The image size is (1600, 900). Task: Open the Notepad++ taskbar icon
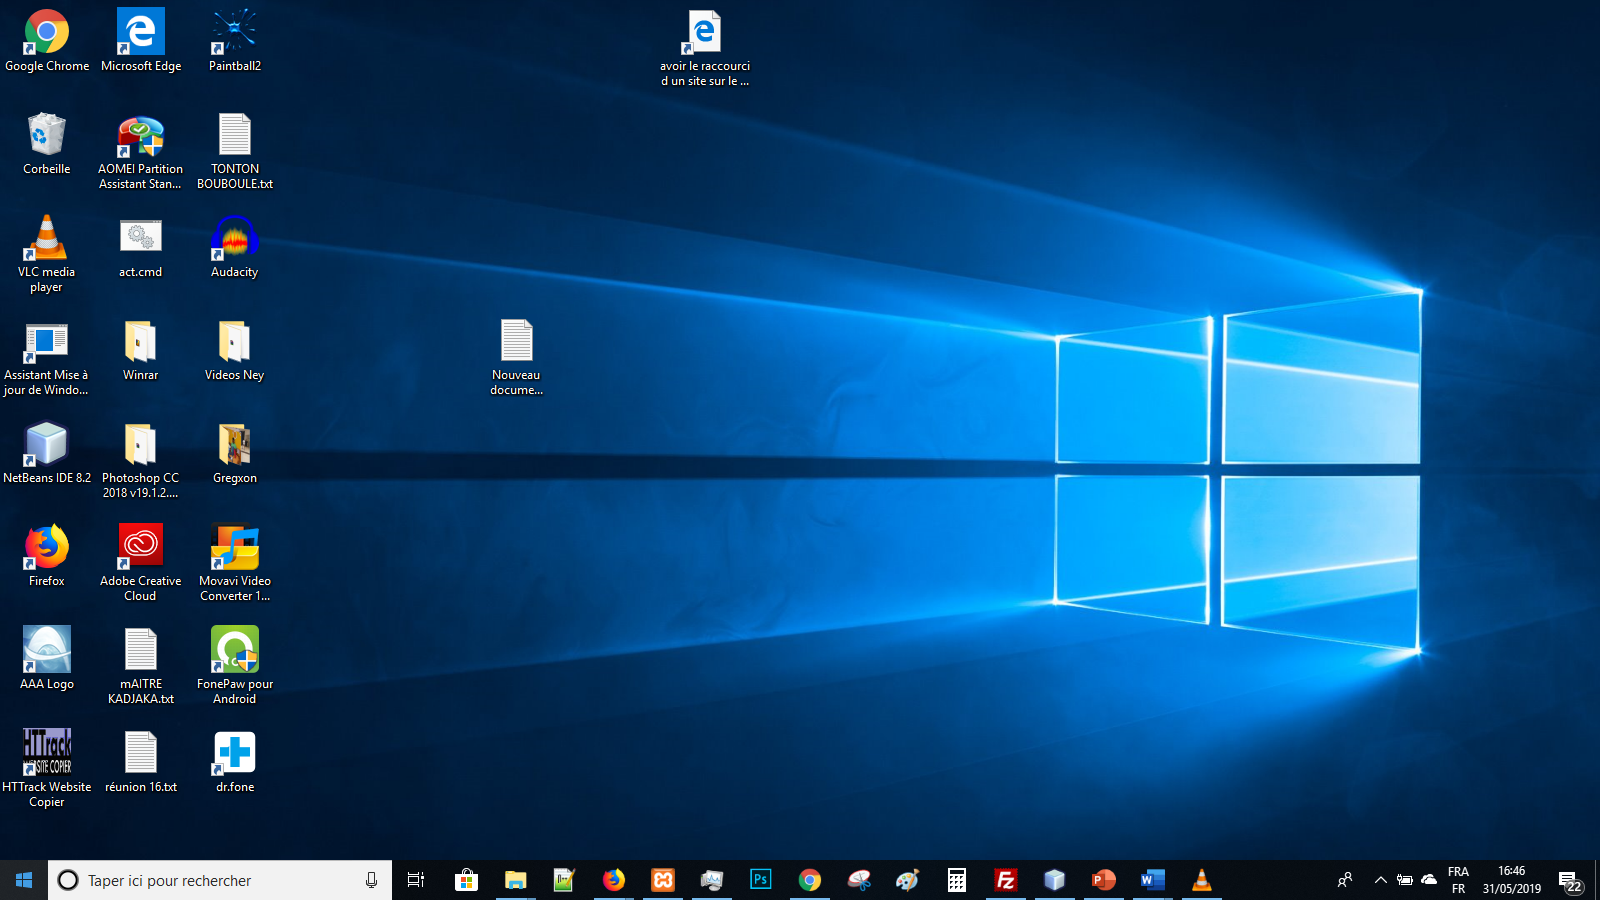point(564,880)
